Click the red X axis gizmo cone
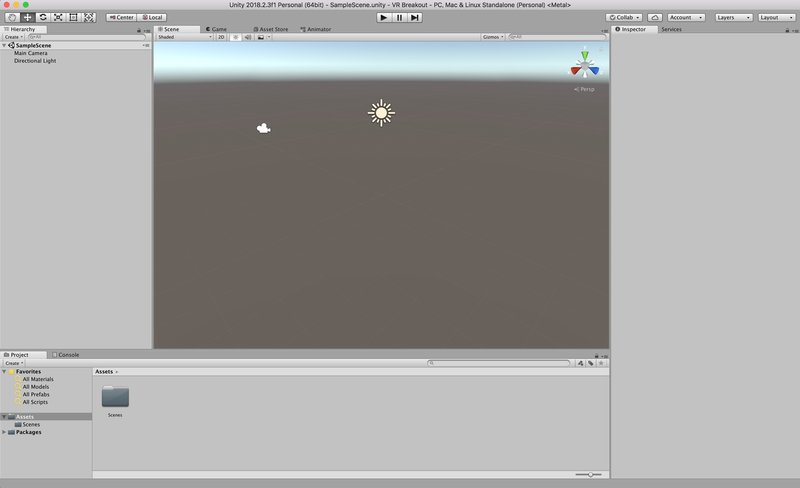Viewport: 800px width, 488px height. [x=576, y=70]
